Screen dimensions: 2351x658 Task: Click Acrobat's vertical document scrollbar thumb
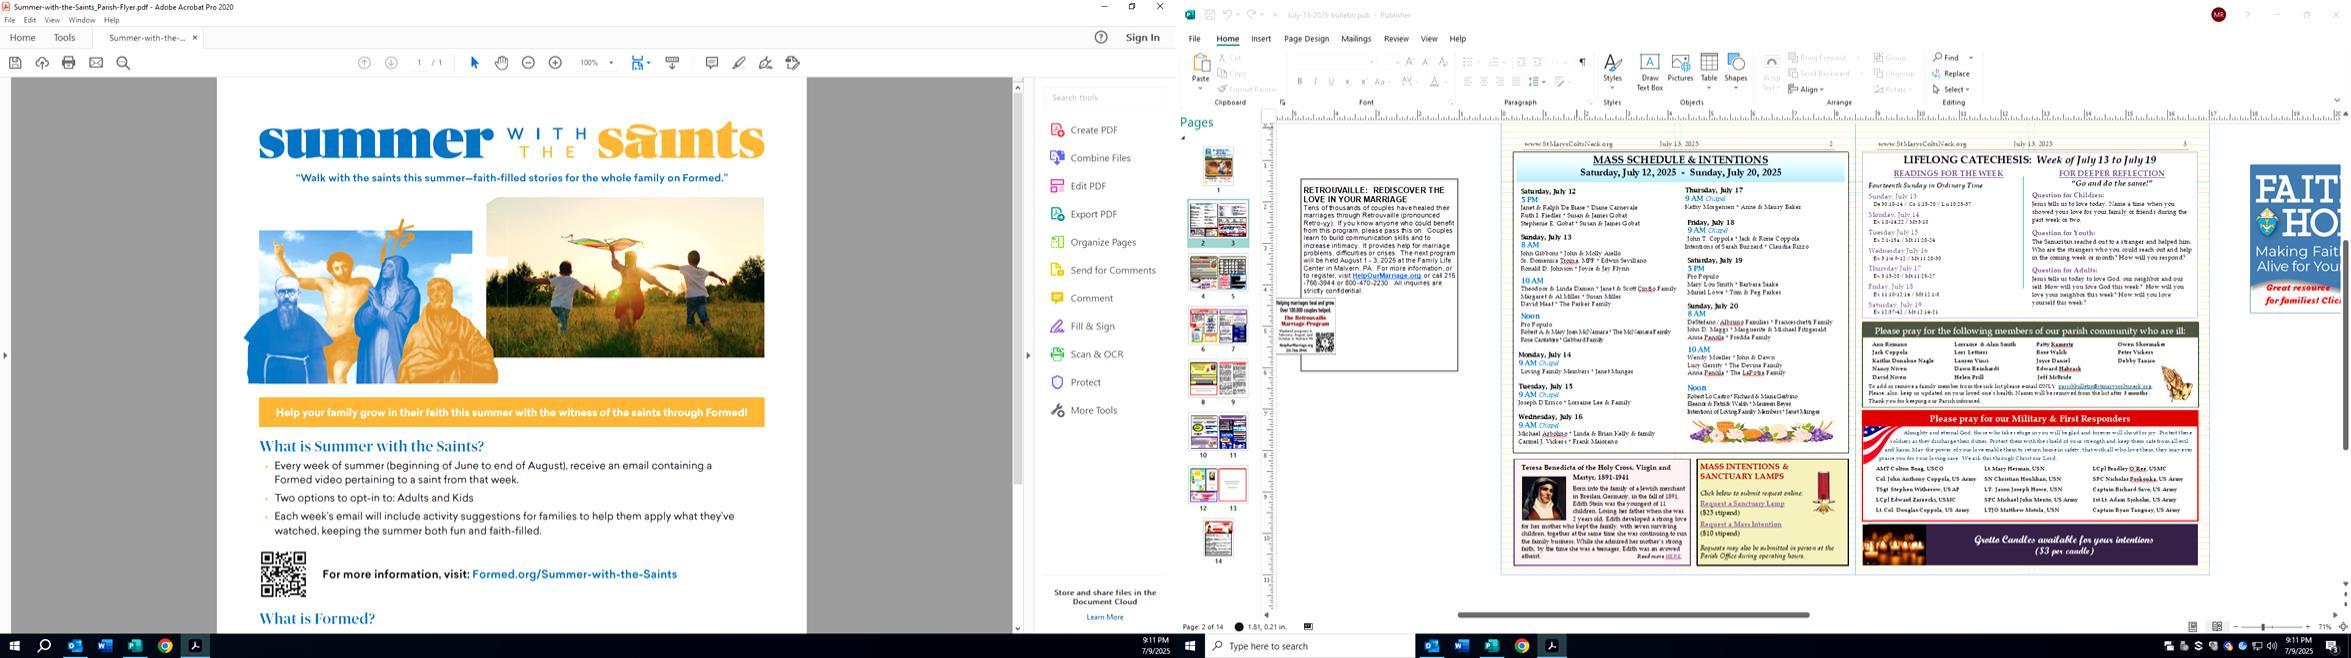1018,290
